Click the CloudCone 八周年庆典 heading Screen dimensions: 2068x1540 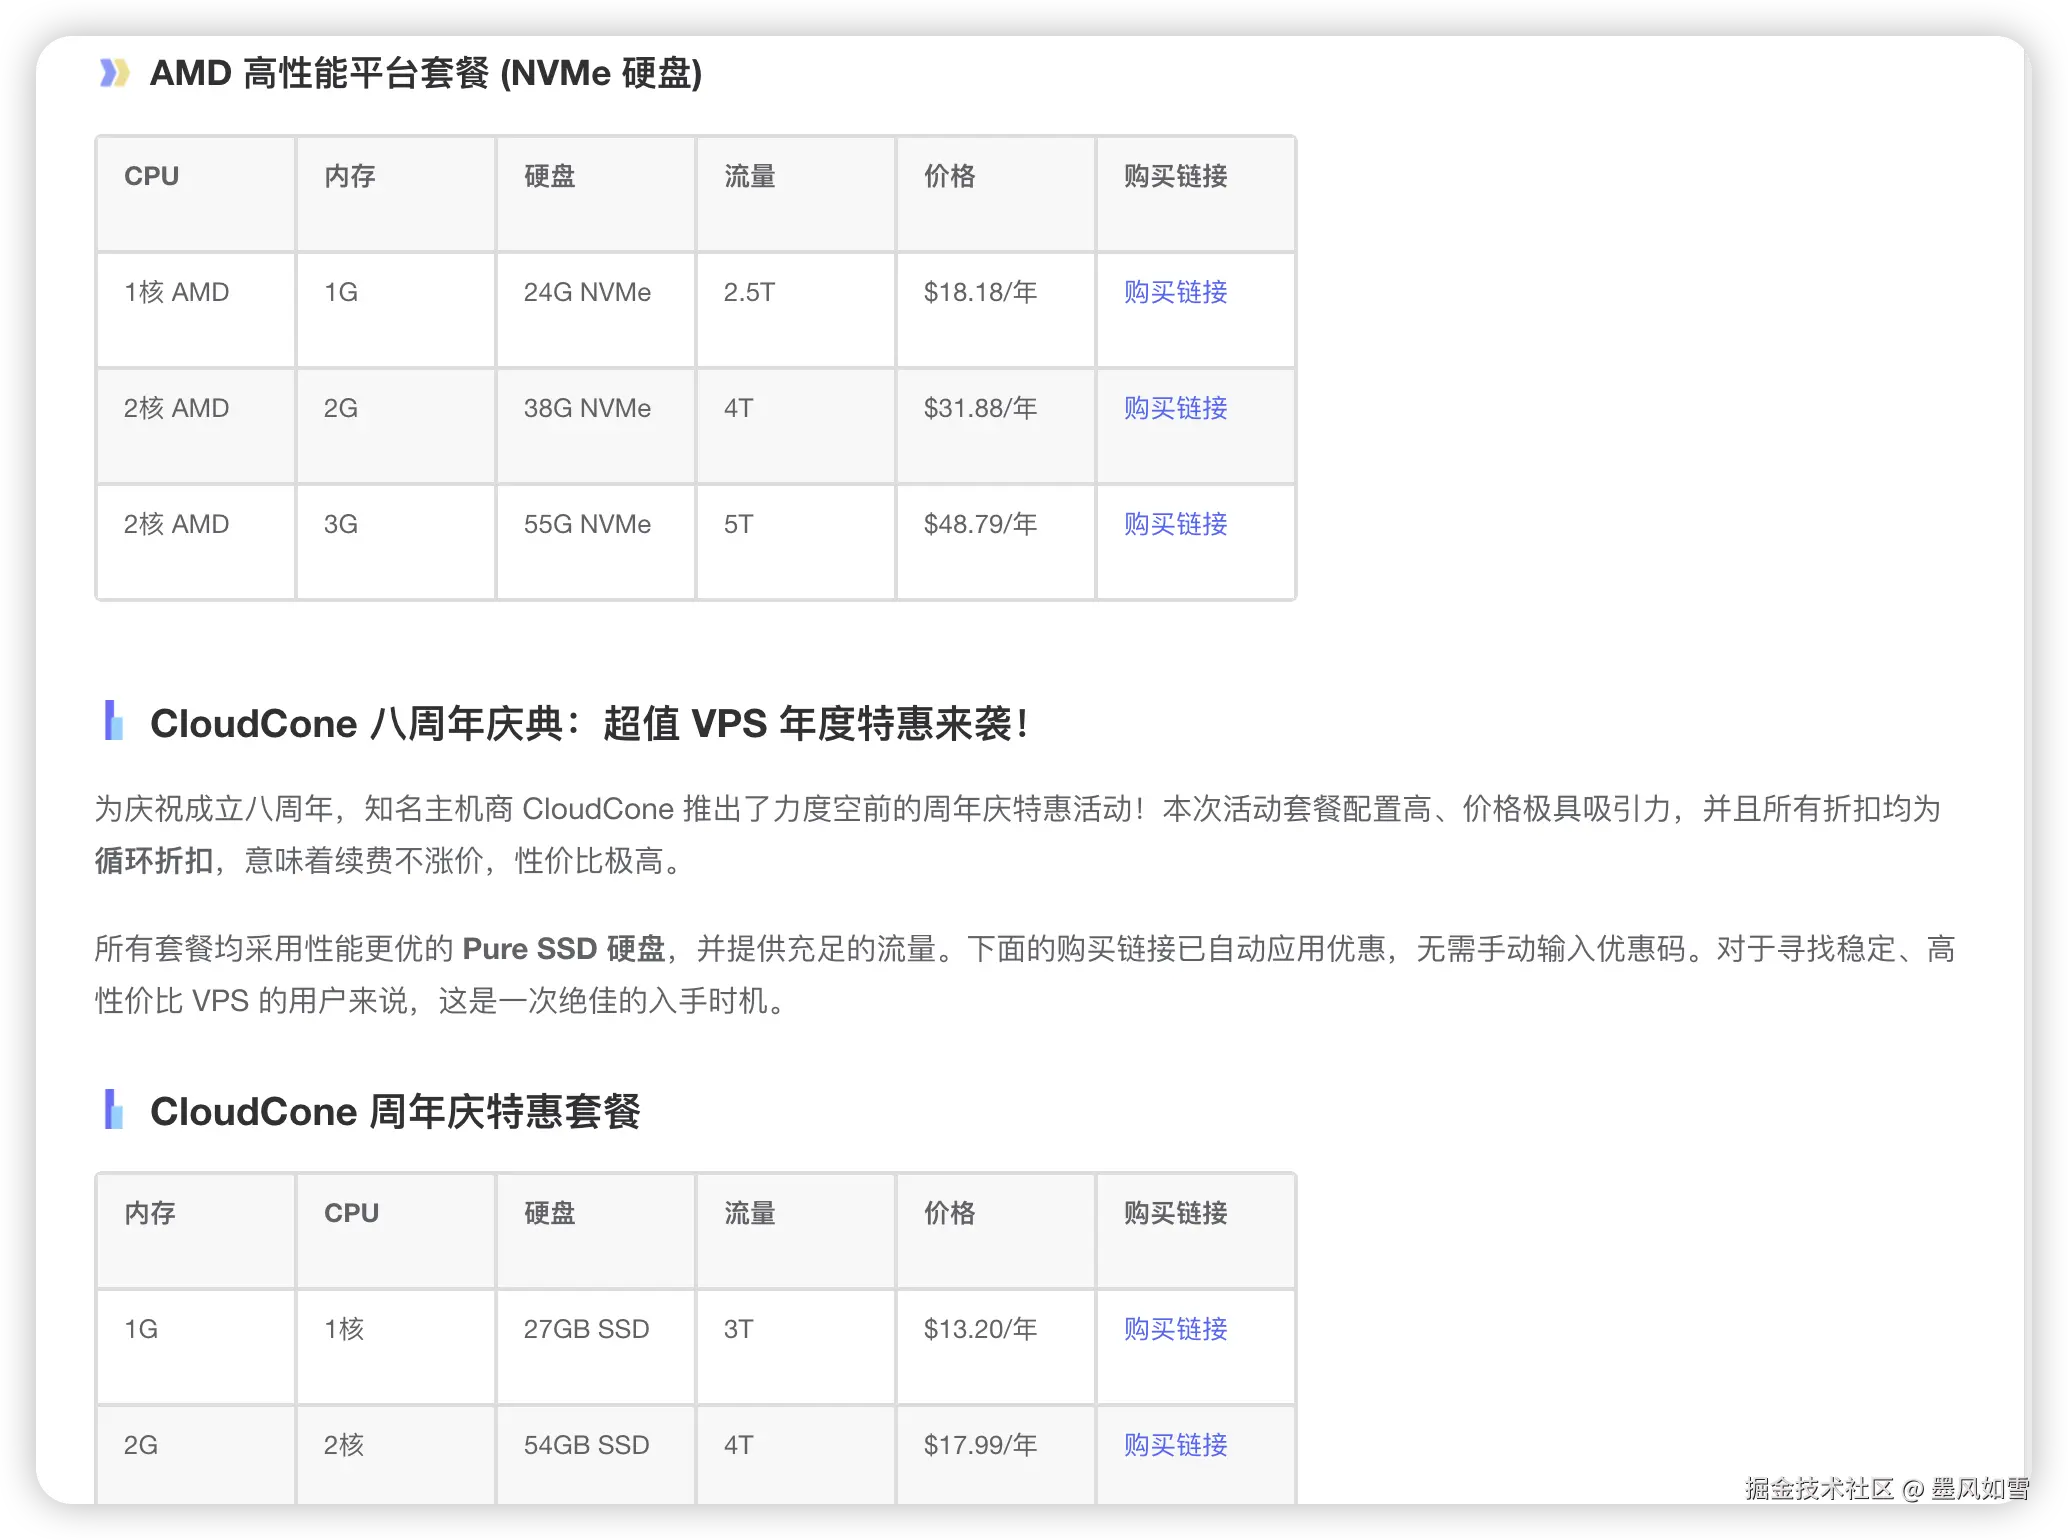pyautogui.click(x=590, y=723)
